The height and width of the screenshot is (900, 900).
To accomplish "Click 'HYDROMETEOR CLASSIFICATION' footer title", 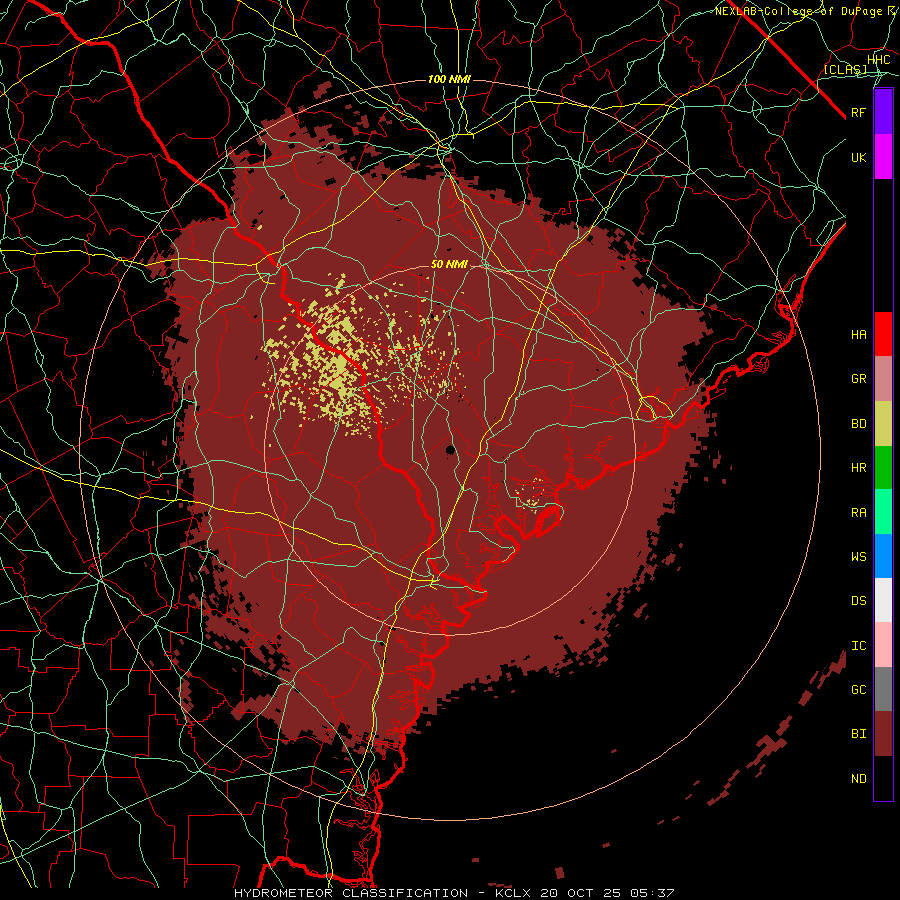I will tap(351, 893).
